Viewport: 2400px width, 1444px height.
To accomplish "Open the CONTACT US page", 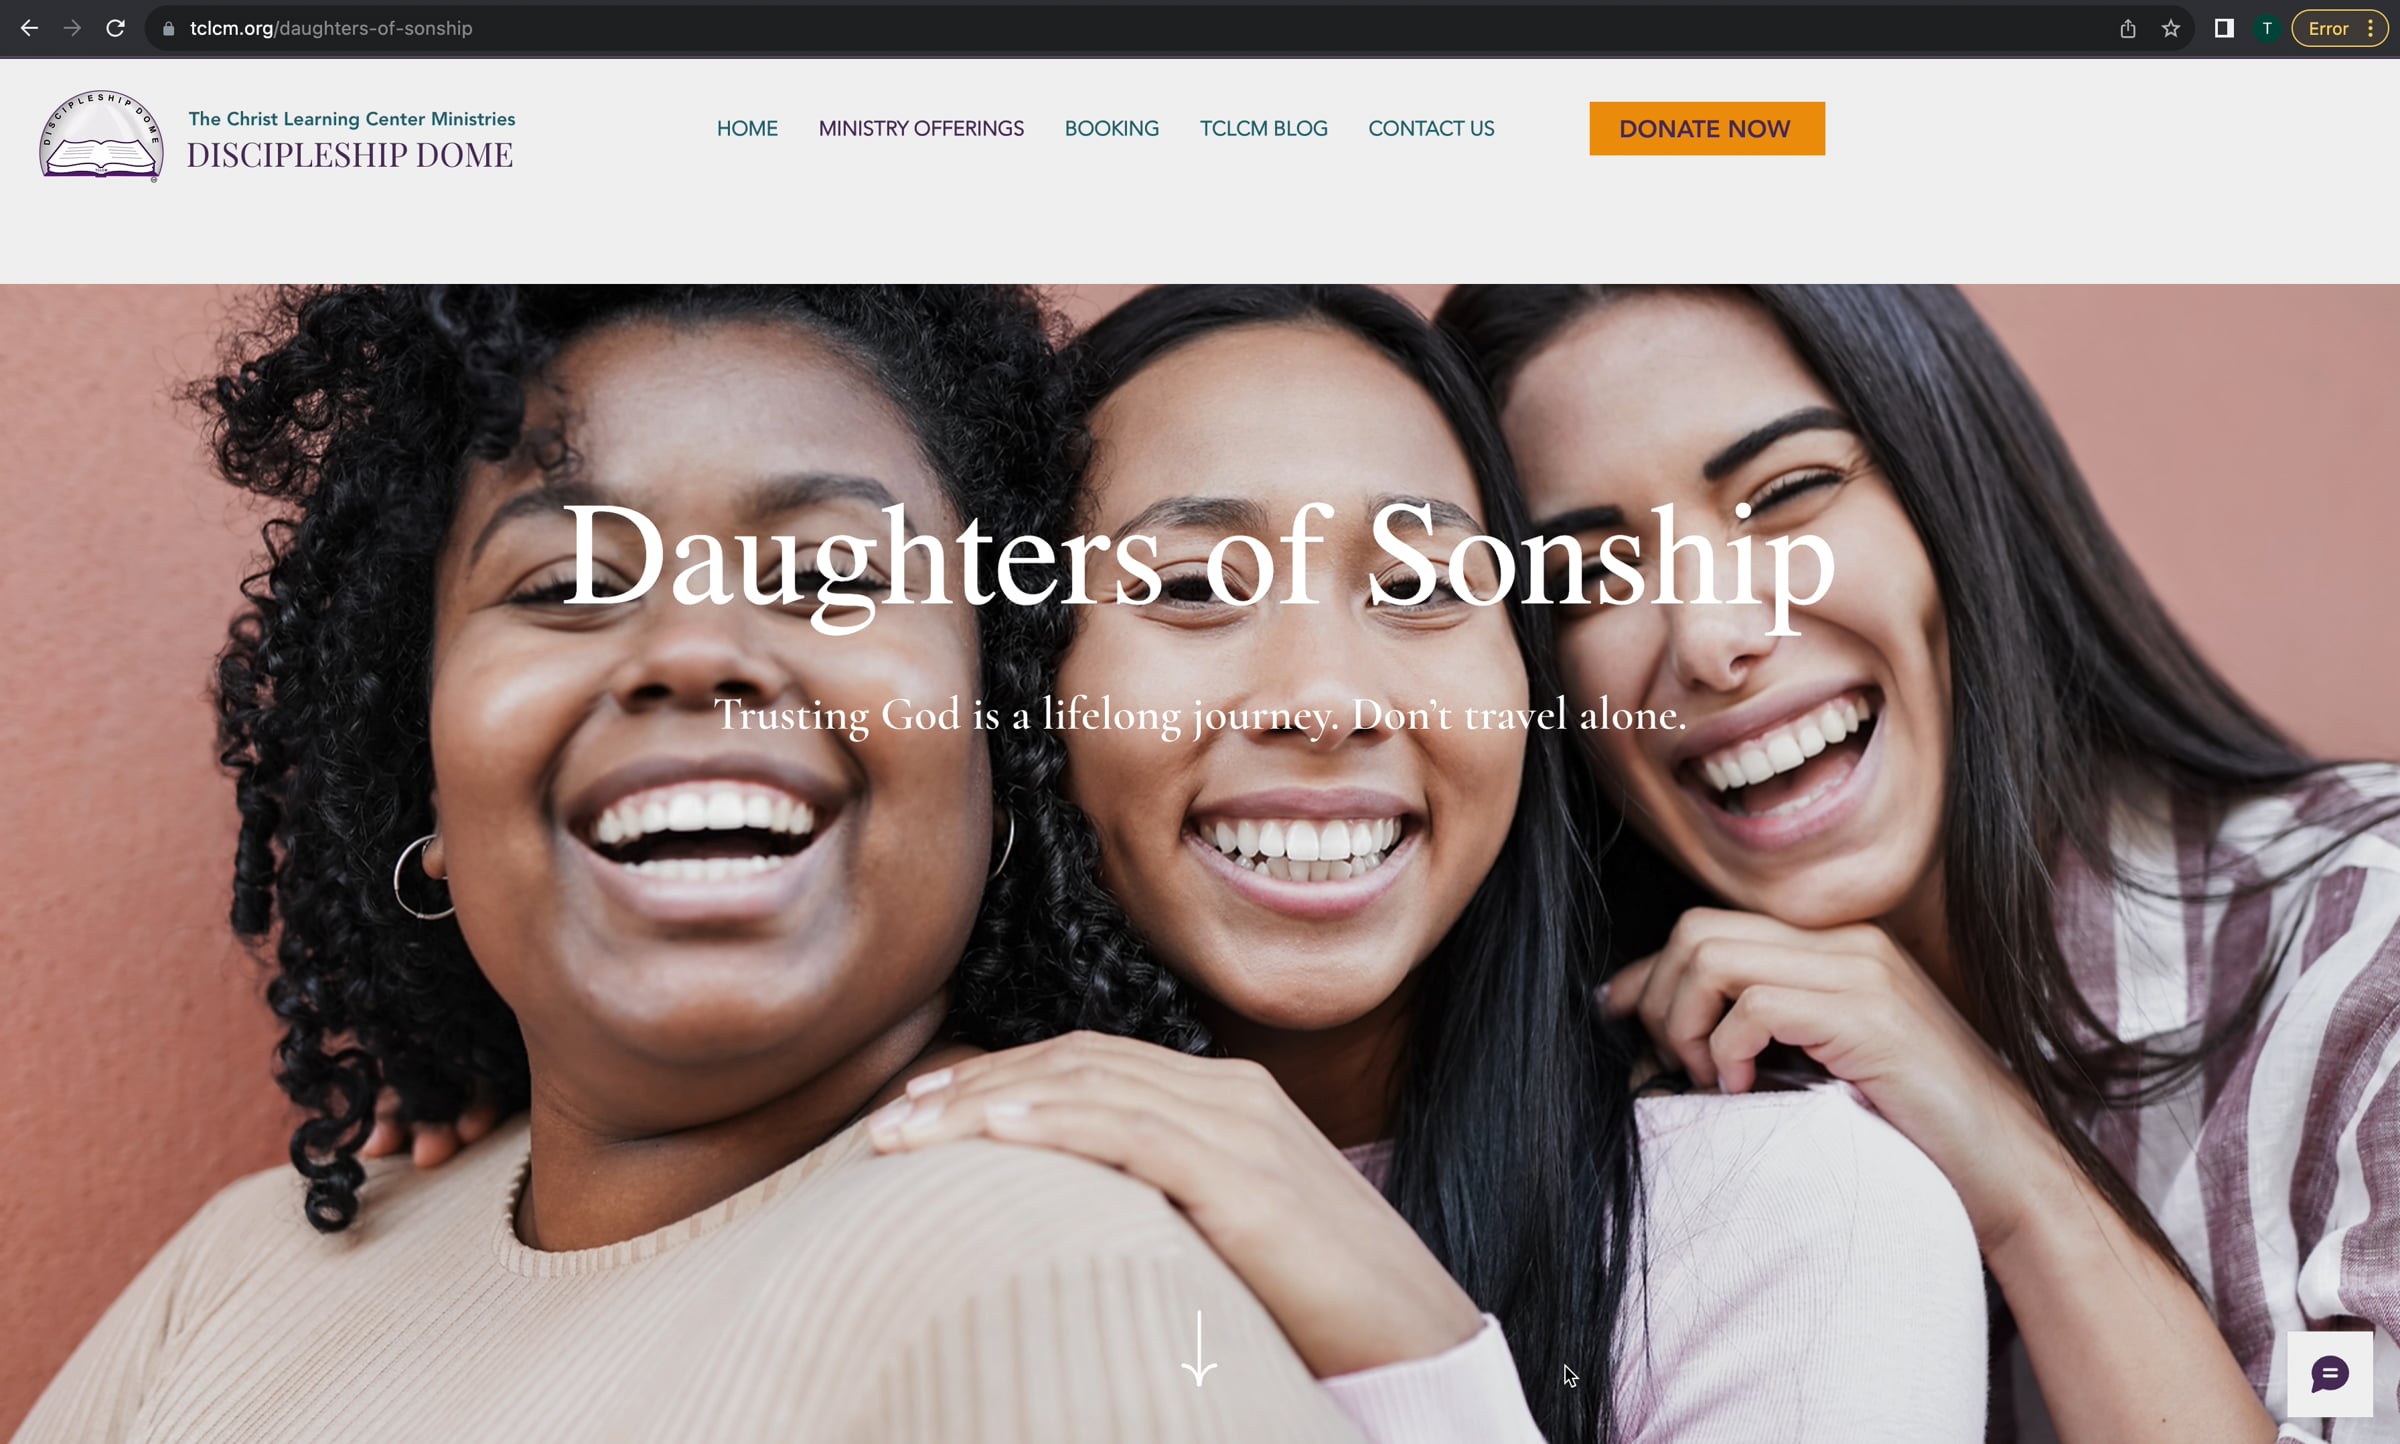I will coord(1431,129).
